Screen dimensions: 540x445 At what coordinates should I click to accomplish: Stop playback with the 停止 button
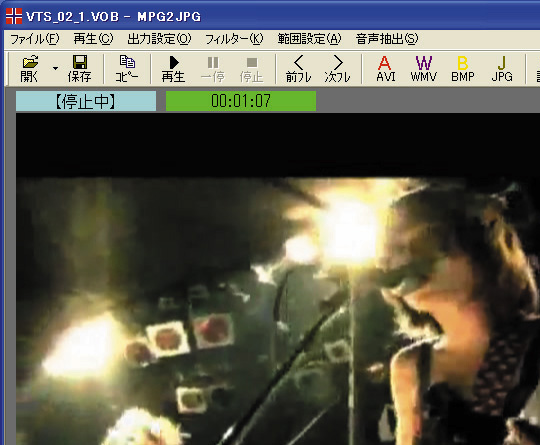[252, 69]
